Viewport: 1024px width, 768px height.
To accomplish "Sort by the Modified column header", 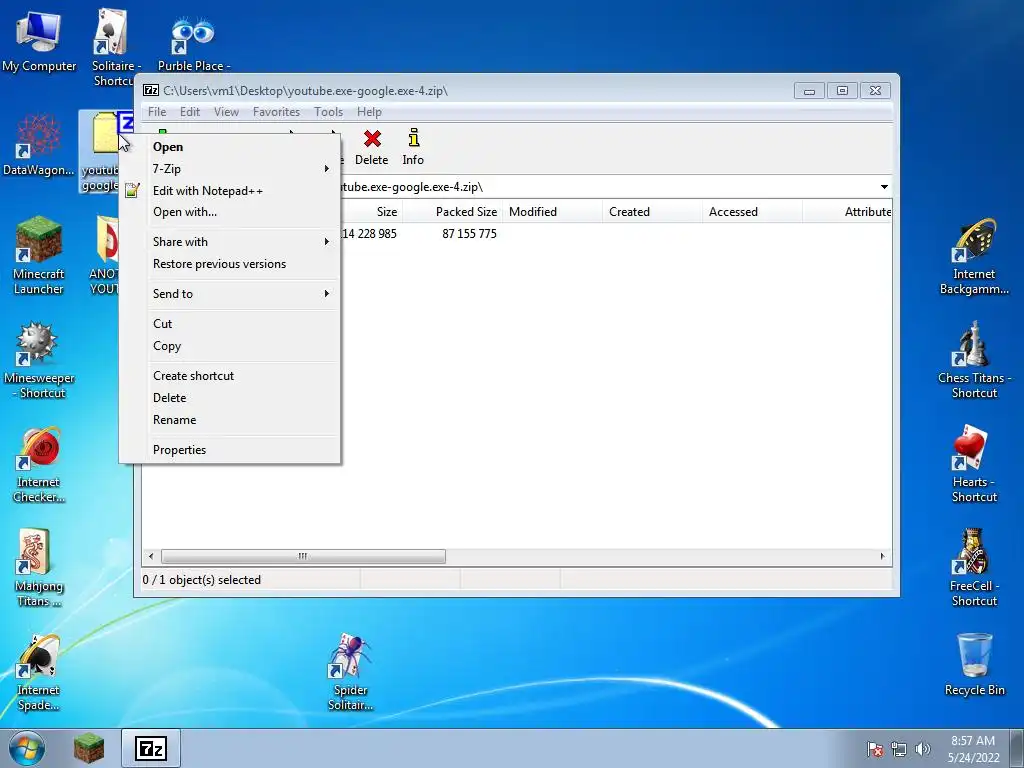I will pos(552,212).
